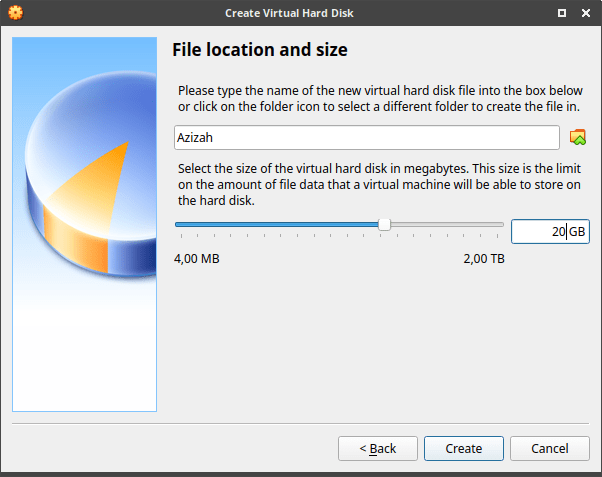Open the folder chooser icon beside the file name
Image resolution: width=602 pixels, height=477 pixels.
(x=577, y=137)
